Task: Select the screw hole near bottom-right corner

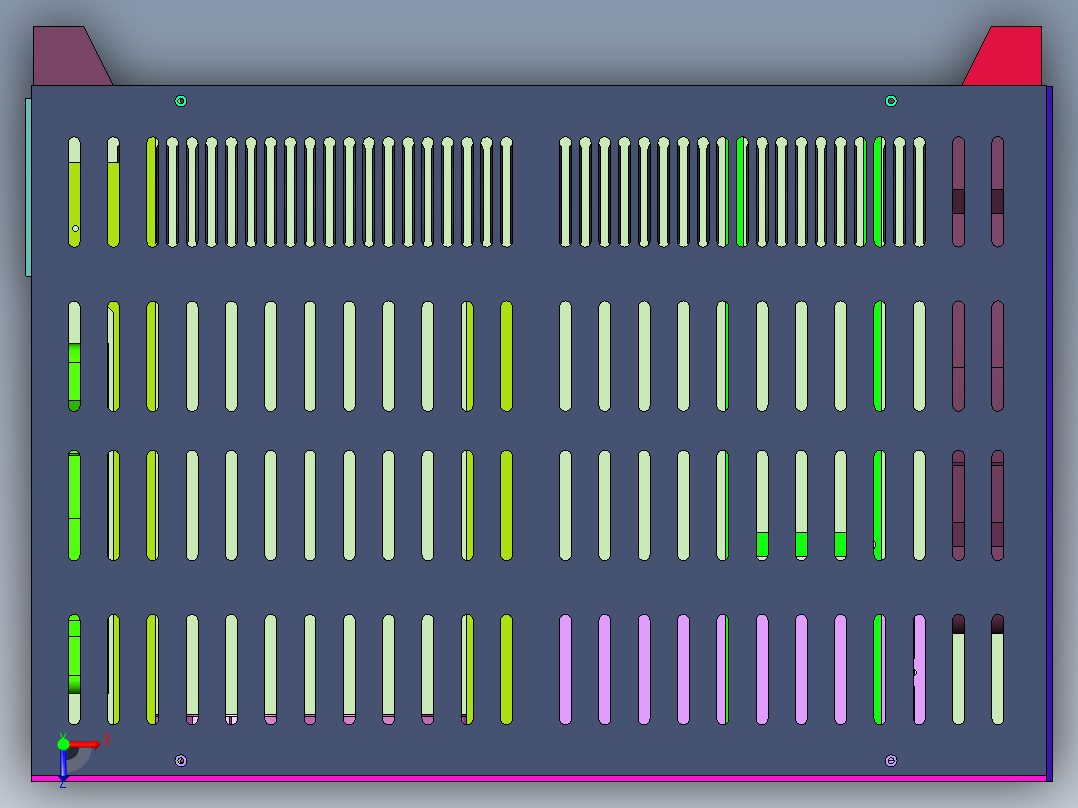Action: coord(891,761)
